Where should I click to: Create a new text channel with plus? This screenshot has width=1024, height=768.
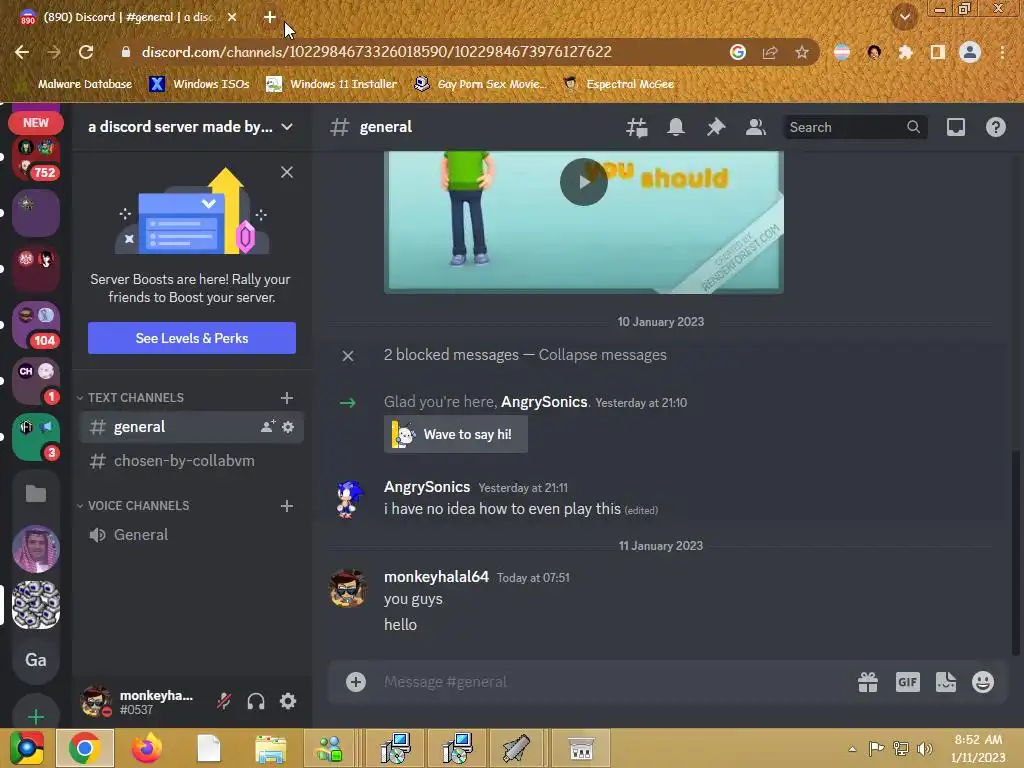[x=287, y=398]
